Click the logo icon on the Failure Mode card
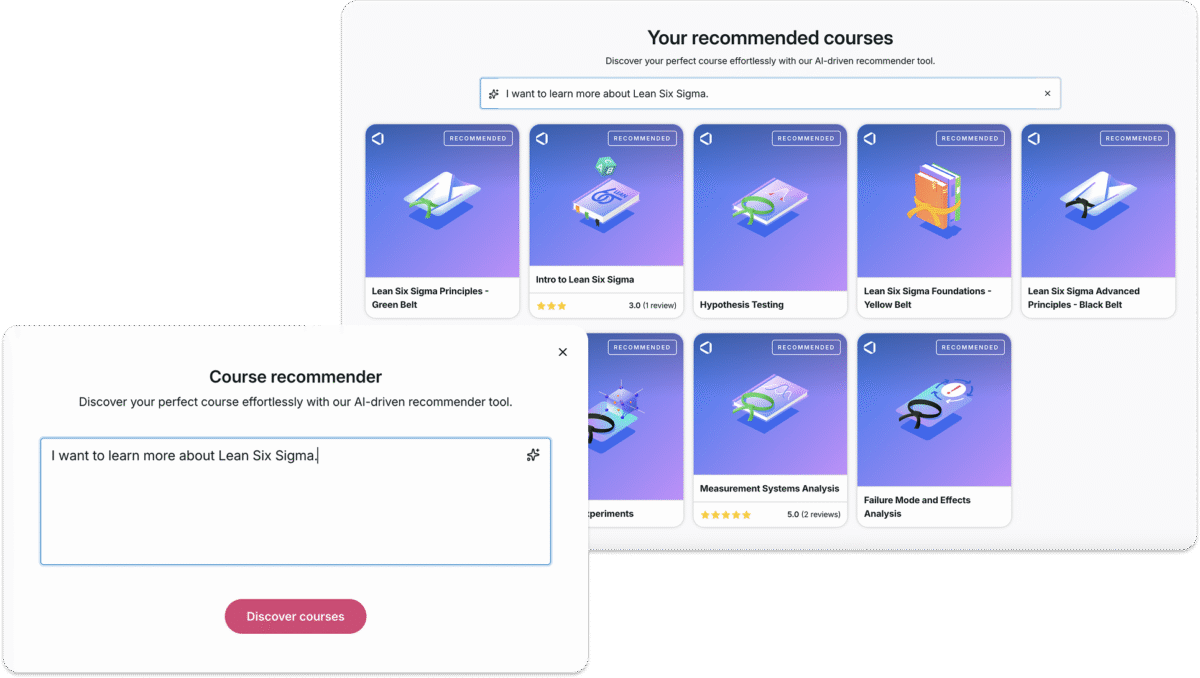 (870, 347)
